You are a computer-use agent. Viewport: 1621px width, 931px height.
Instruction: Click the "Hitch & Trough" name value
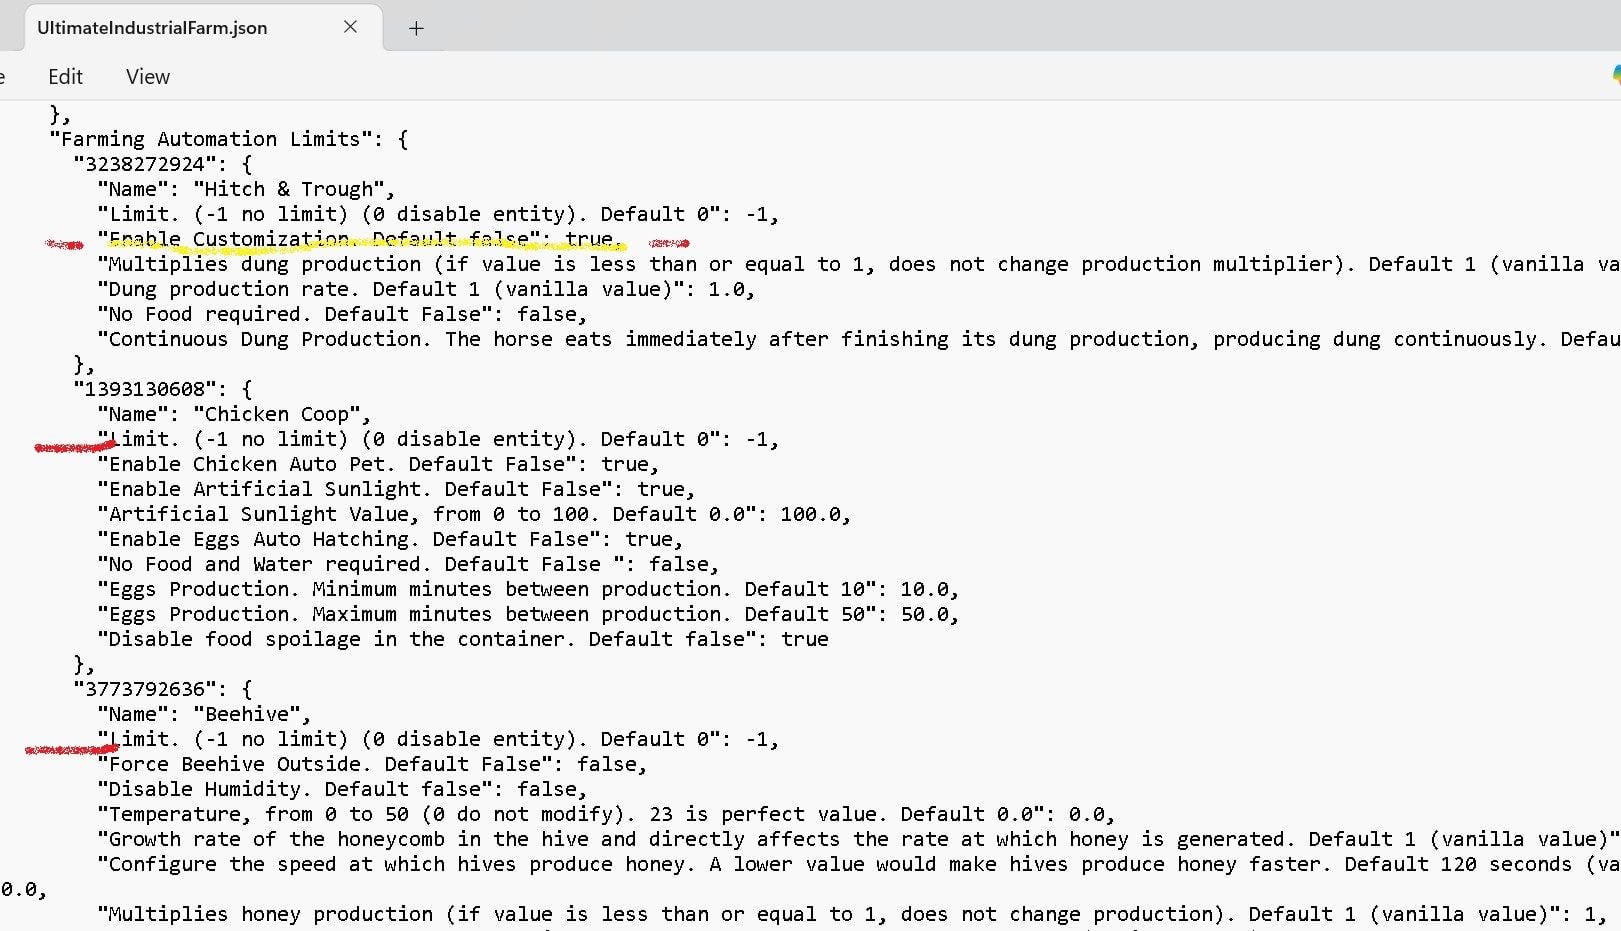point(289,189)
